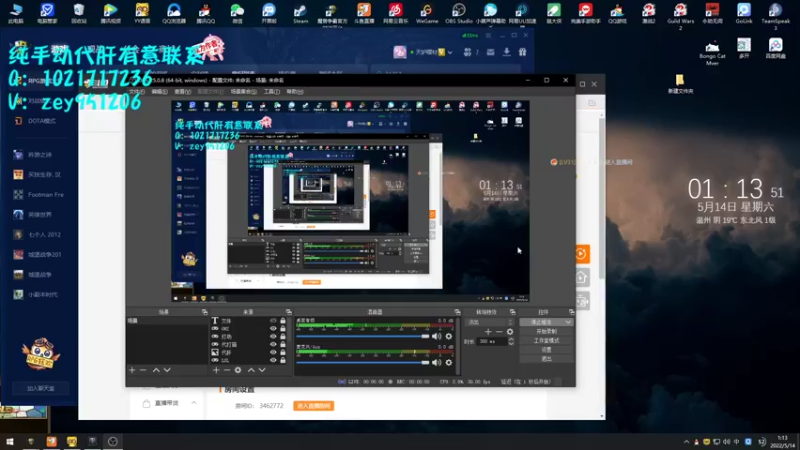Image resolution: width=800 pixels, height=450 pixels.
Task: Open the OBS Scene Collection menu
Action: (243, 92)
